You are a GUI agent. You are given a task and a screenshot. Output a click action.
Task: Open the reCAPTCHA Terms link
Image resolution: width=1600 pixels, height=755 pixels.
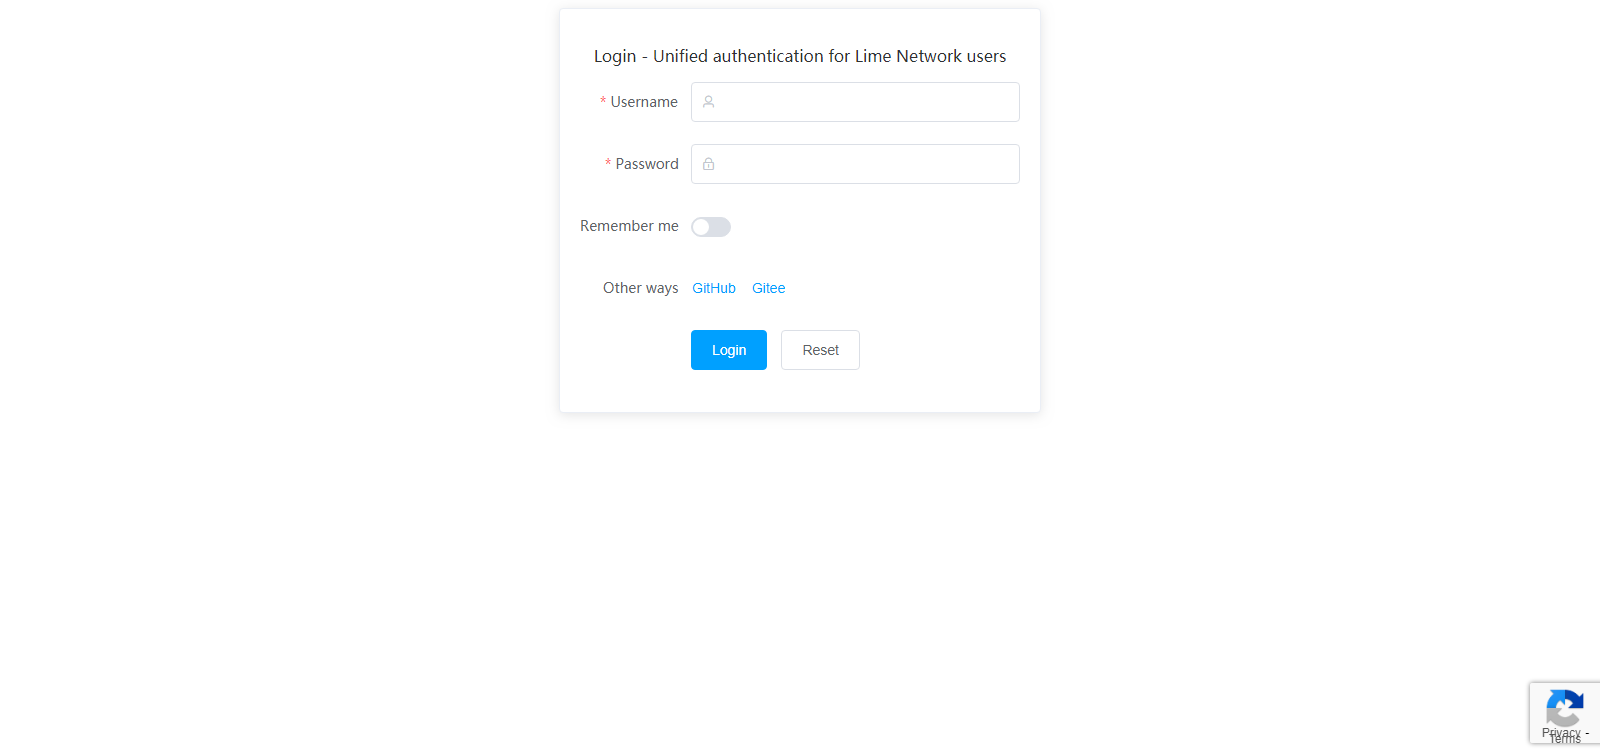[1565, 740]
